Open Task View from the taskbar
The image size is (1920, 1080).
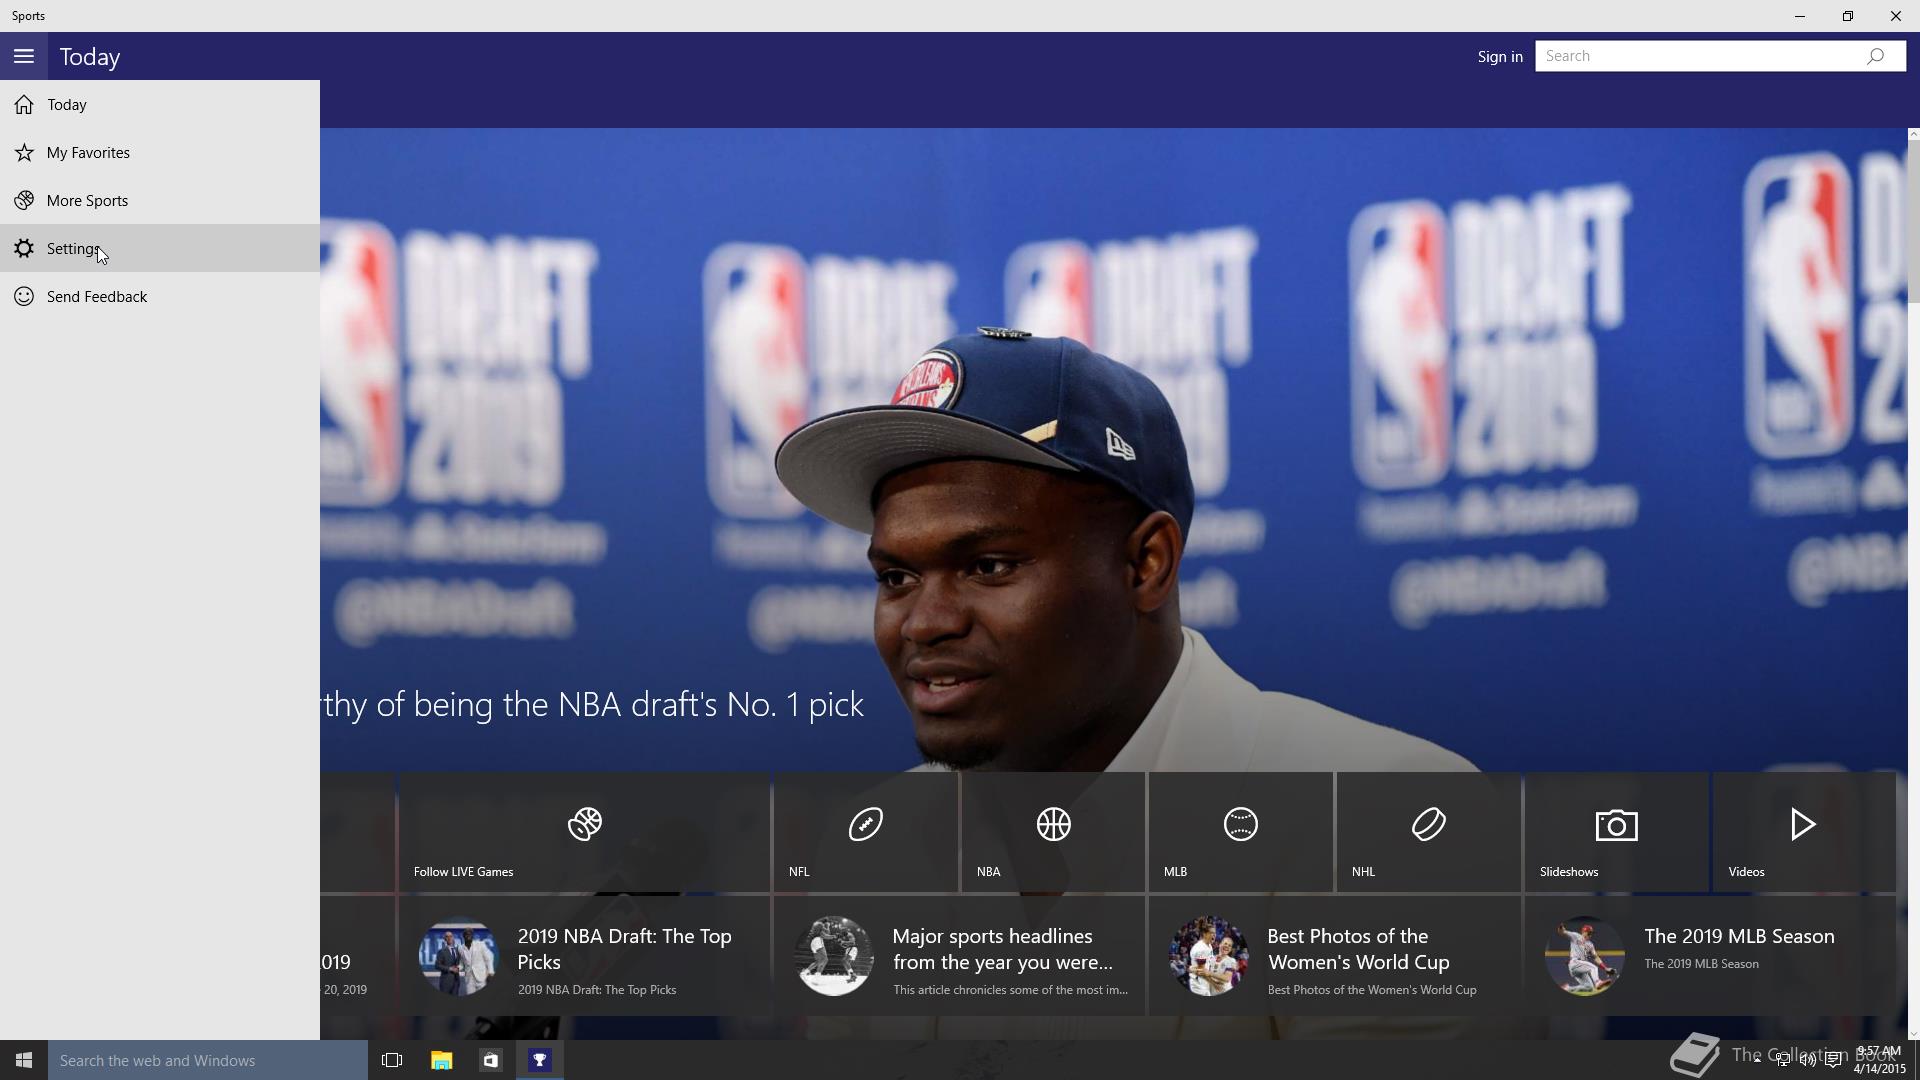tap(392, 1060)
